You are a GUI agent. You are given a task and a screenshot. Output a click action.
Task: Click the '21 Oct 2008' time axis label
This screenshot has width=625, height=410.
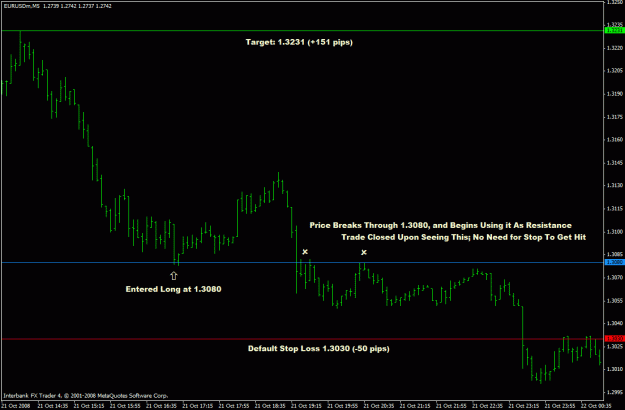pos(16,406)
